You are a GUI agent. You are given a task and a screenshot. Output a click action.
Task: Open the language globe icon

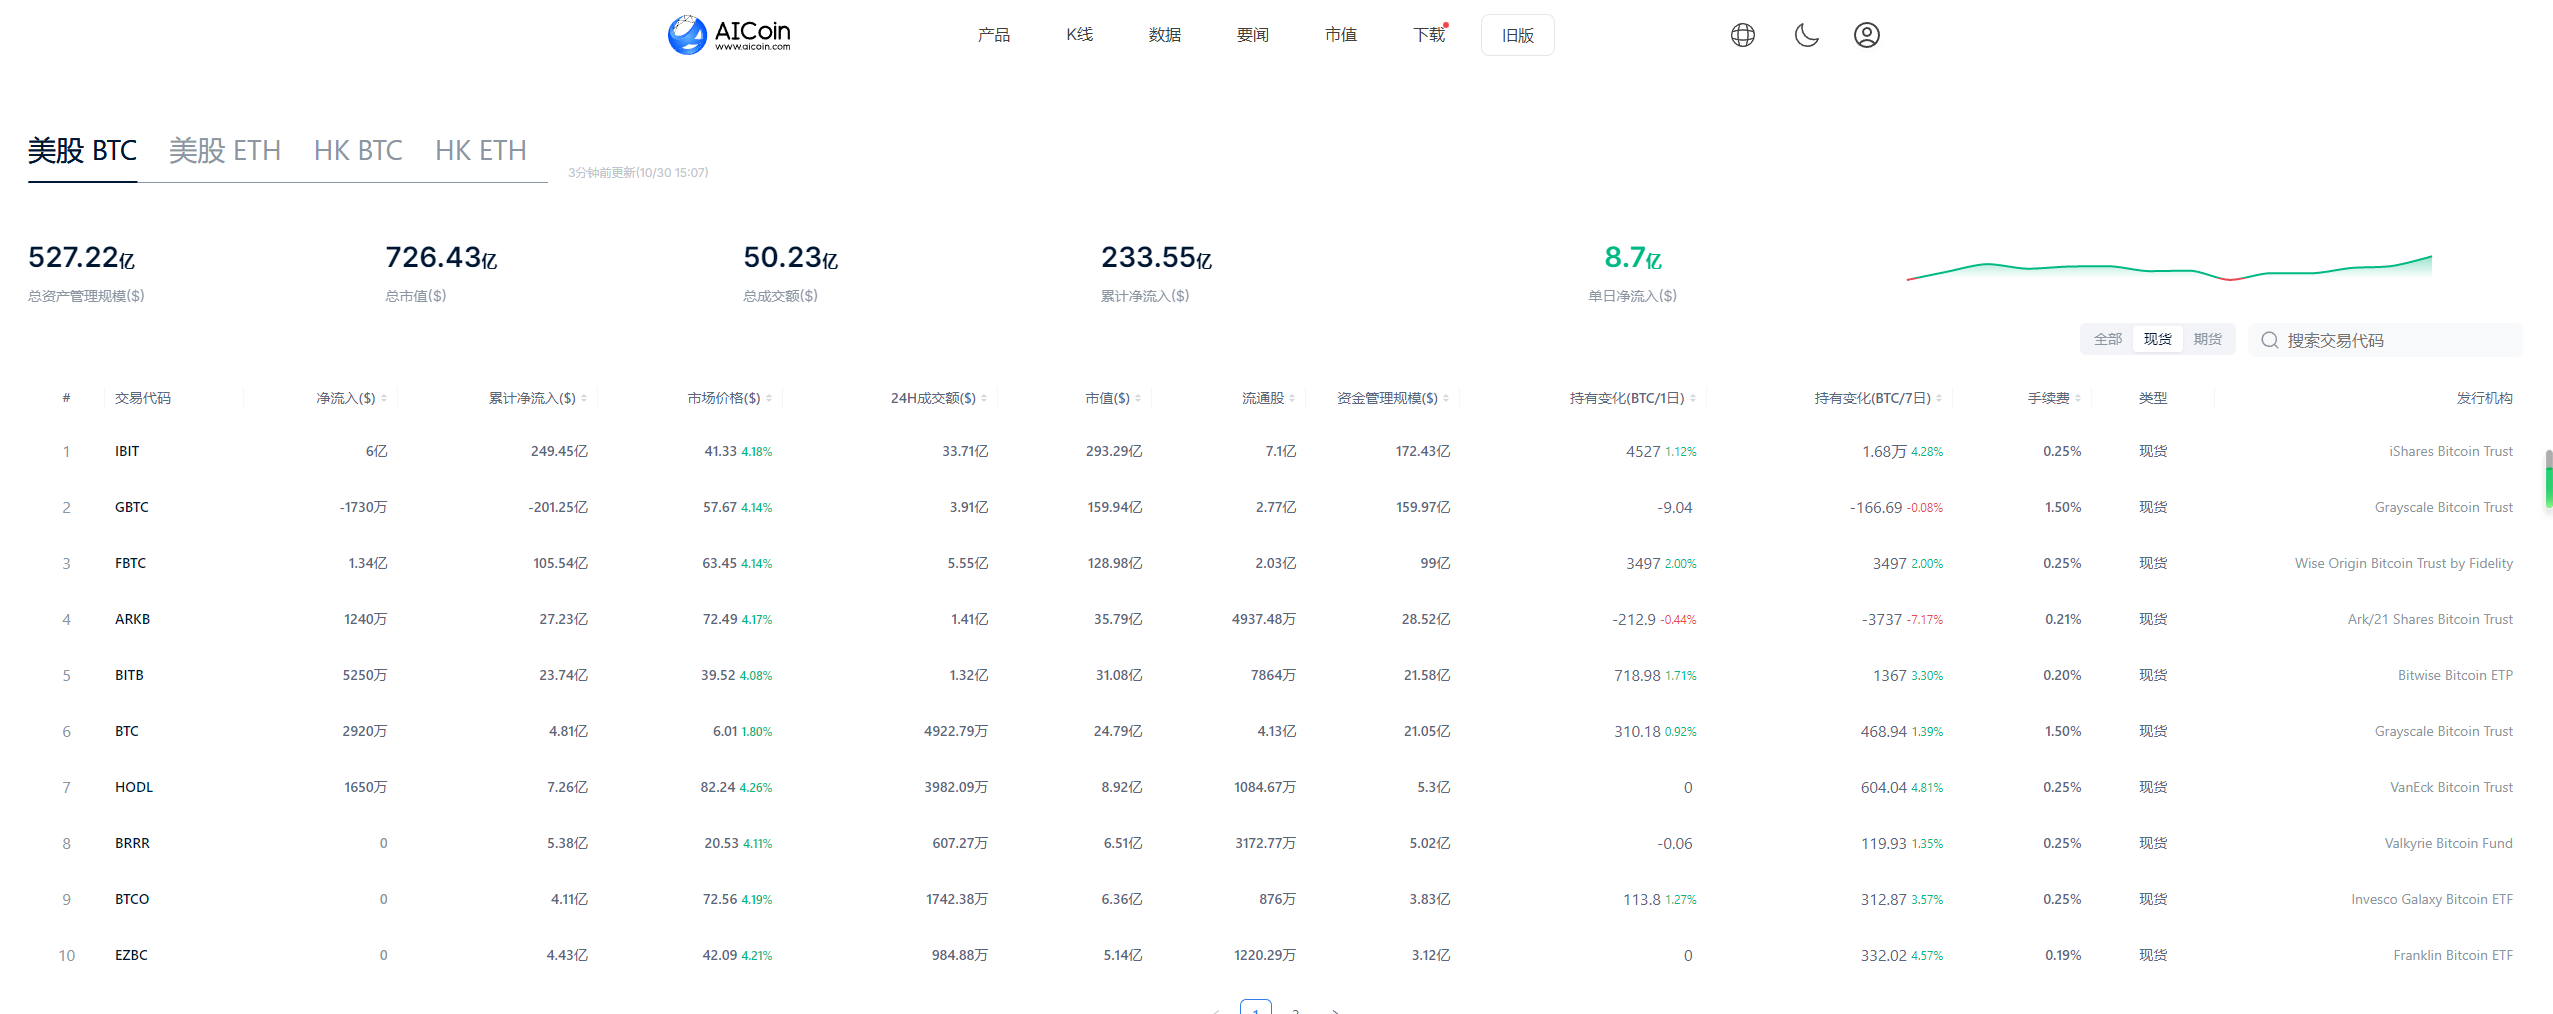[1743, 35]
